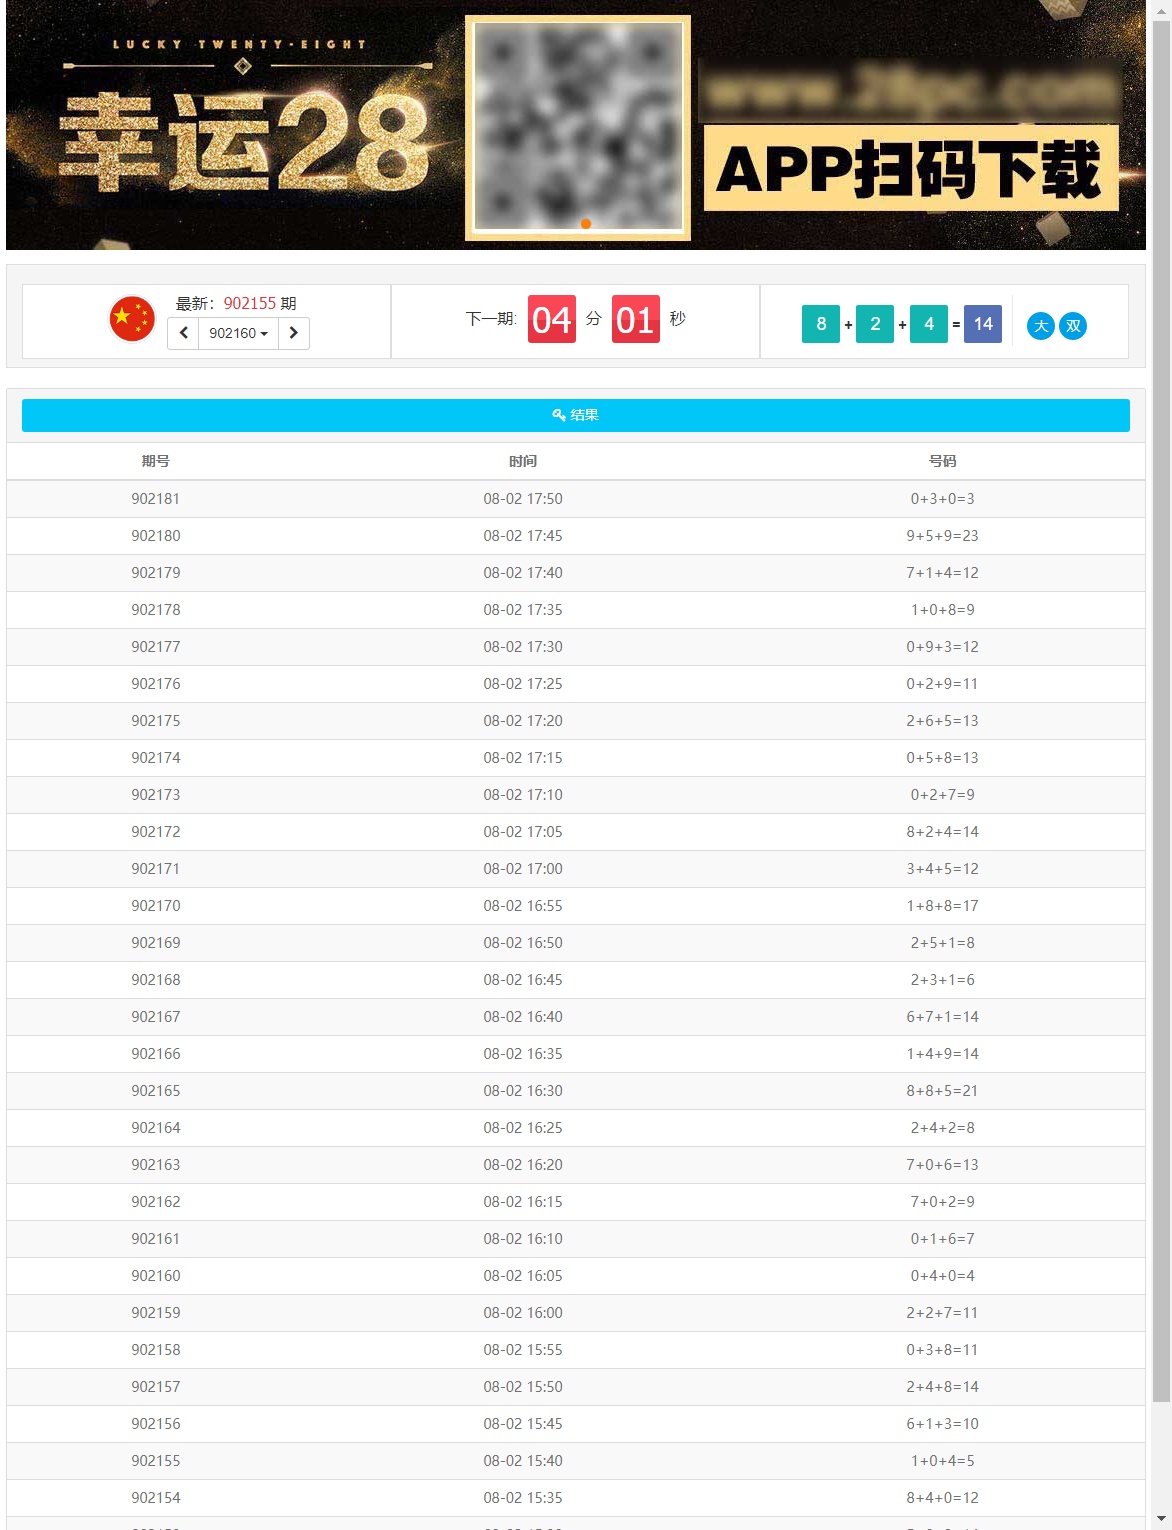
Task: Select period cell 902154
Action: point(156,1498)
